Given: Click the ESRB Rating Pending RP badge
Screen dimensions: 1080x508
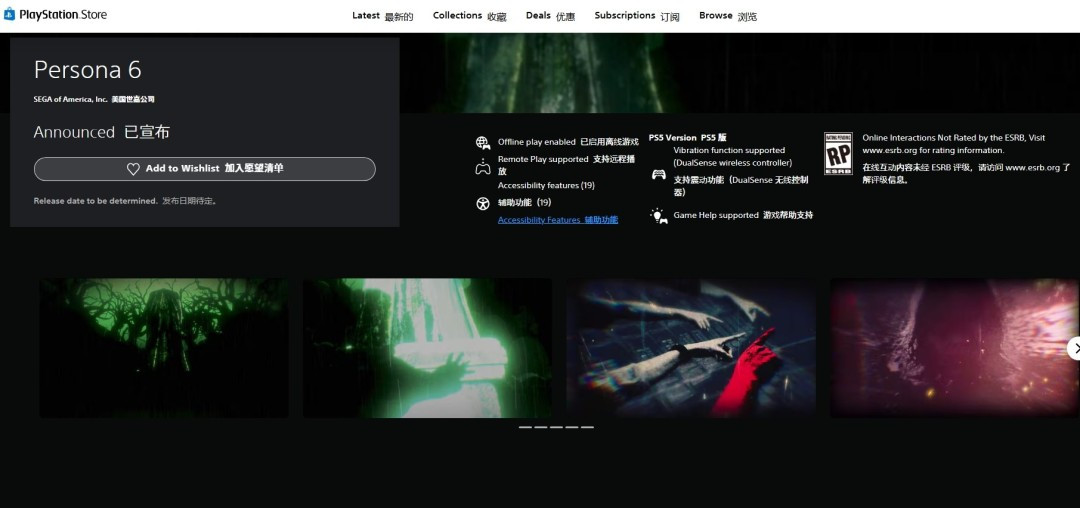Looking at the screenshot, I should pyautogui.click(x=838, y=153).
